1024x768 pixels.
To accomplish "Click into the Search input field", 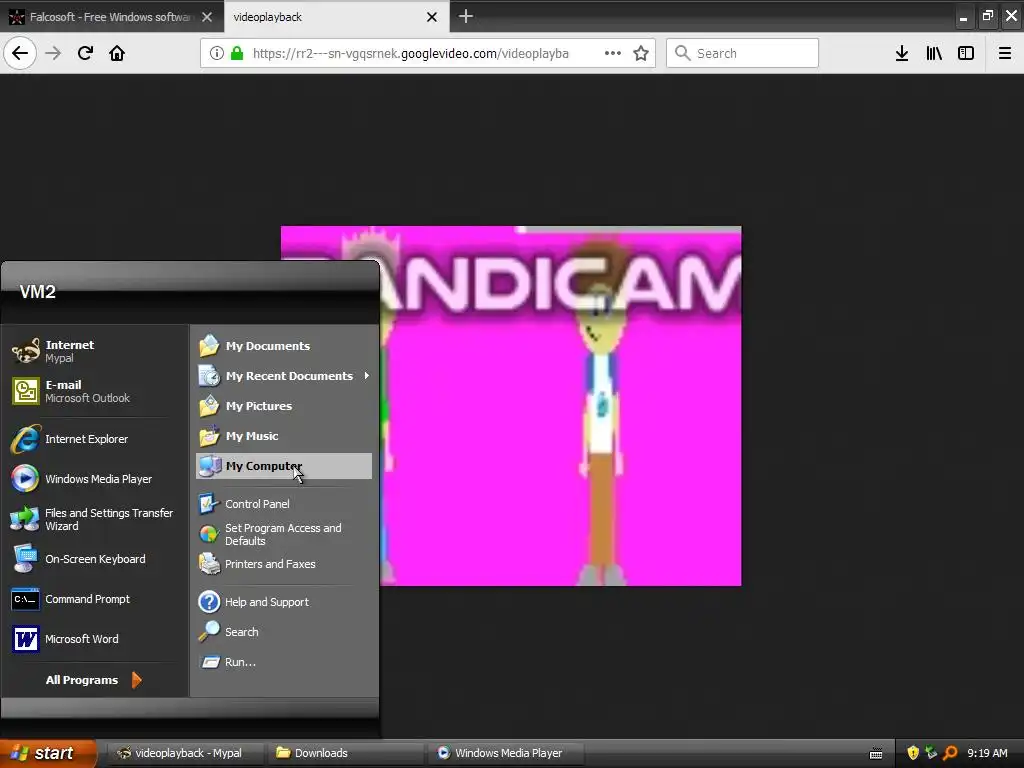I will pyautogui.click(x=743, y=53).
